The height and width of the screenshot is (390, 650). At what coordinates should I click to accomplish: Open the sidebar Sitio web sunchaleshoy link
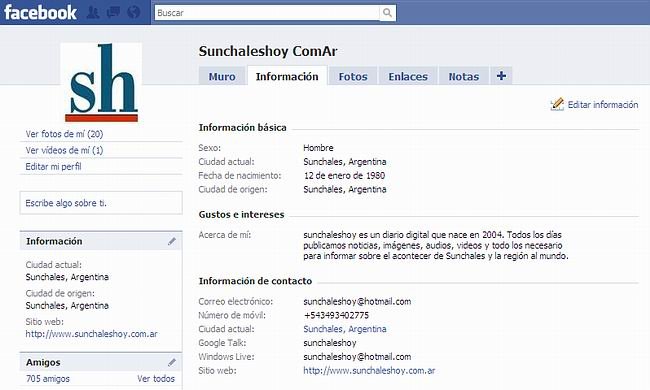coord(92,334)
